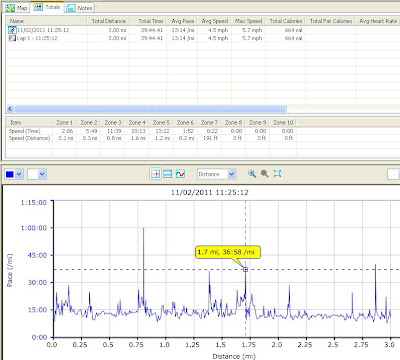400x360 pixels.
Task: Click the Zone 4 column header
Action: point(137,123)
